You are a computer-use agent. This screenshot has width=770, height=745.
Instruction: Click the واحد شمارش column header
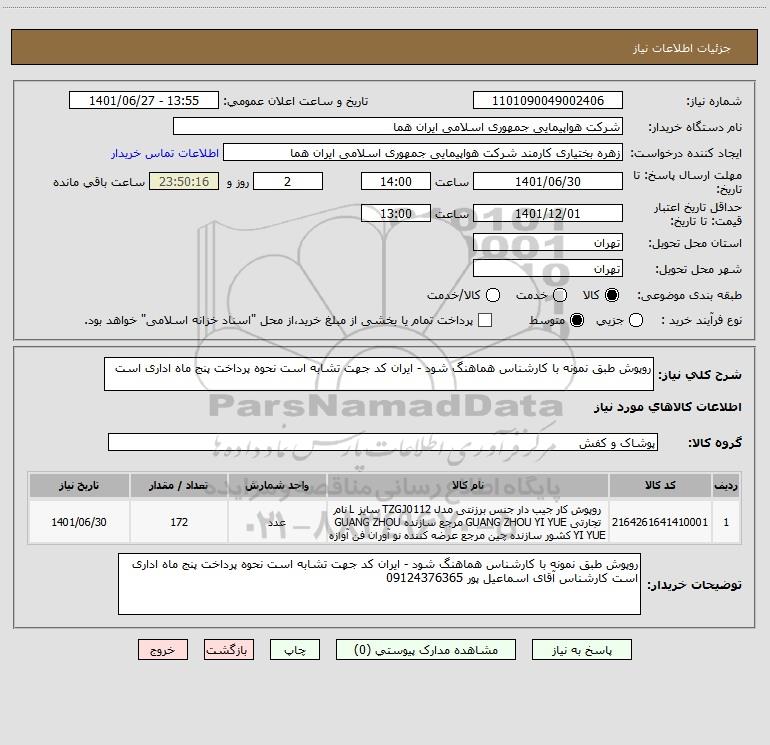point(277,485)
